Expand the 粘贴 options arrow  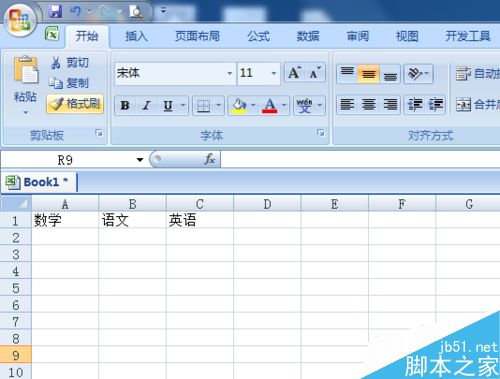[x=25, y=113]
